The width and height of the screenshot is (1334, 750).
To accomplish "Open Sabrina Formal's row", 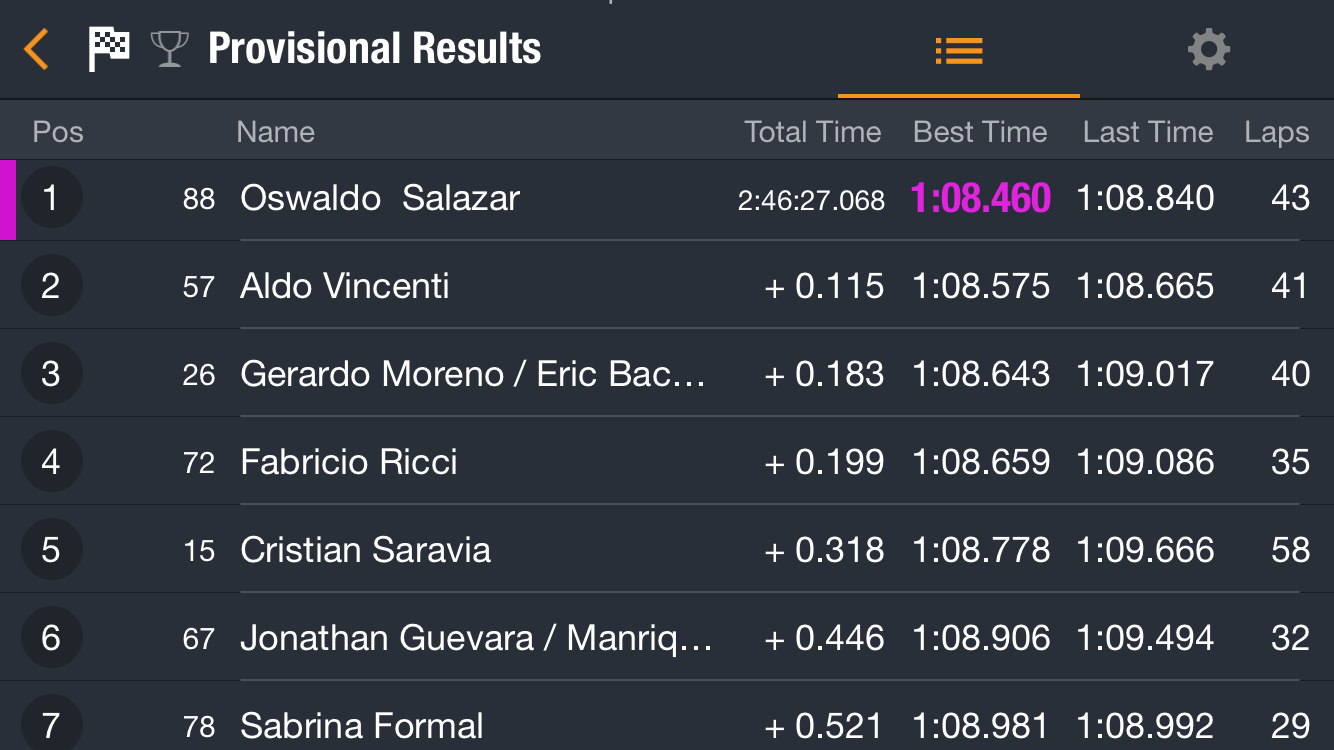I will [667, 716].
